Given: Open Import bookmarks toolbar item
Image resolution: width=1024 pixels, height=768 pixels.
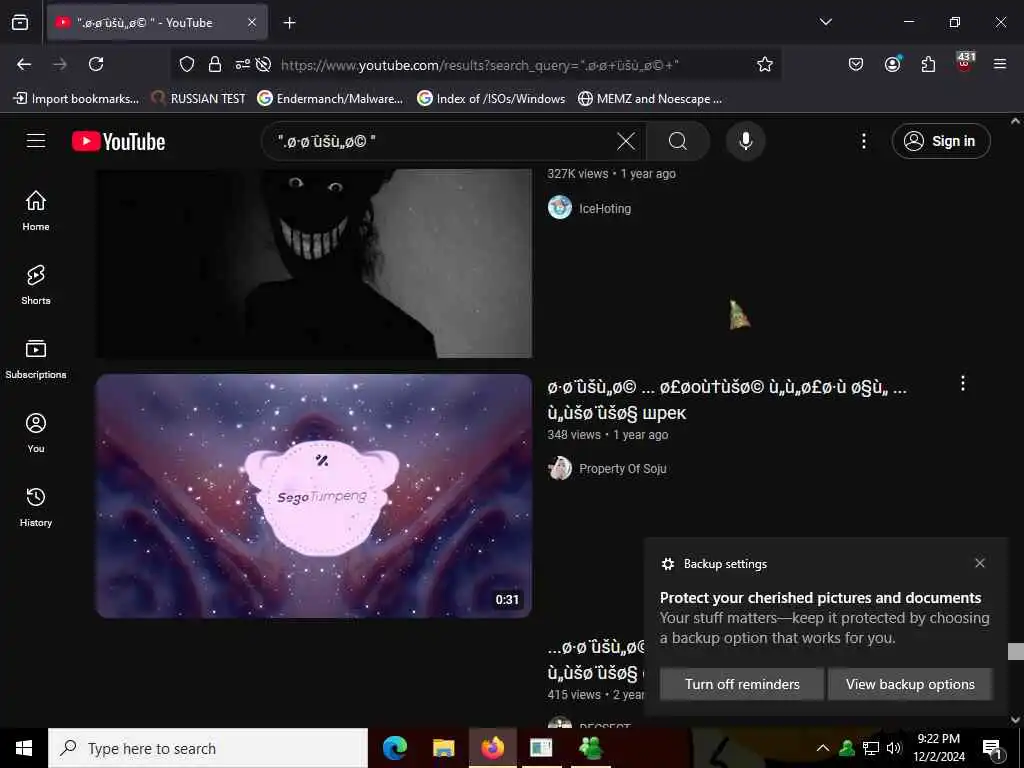Looking at the screenshot, I should coord(76,99).
